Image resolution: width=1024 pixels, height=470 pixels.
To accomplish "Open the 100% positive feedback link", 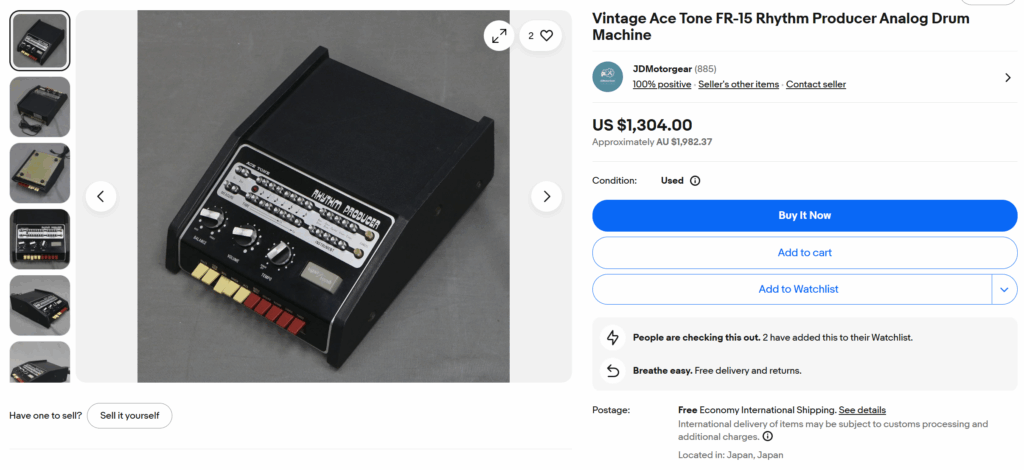I will click(x=661, y=85).
